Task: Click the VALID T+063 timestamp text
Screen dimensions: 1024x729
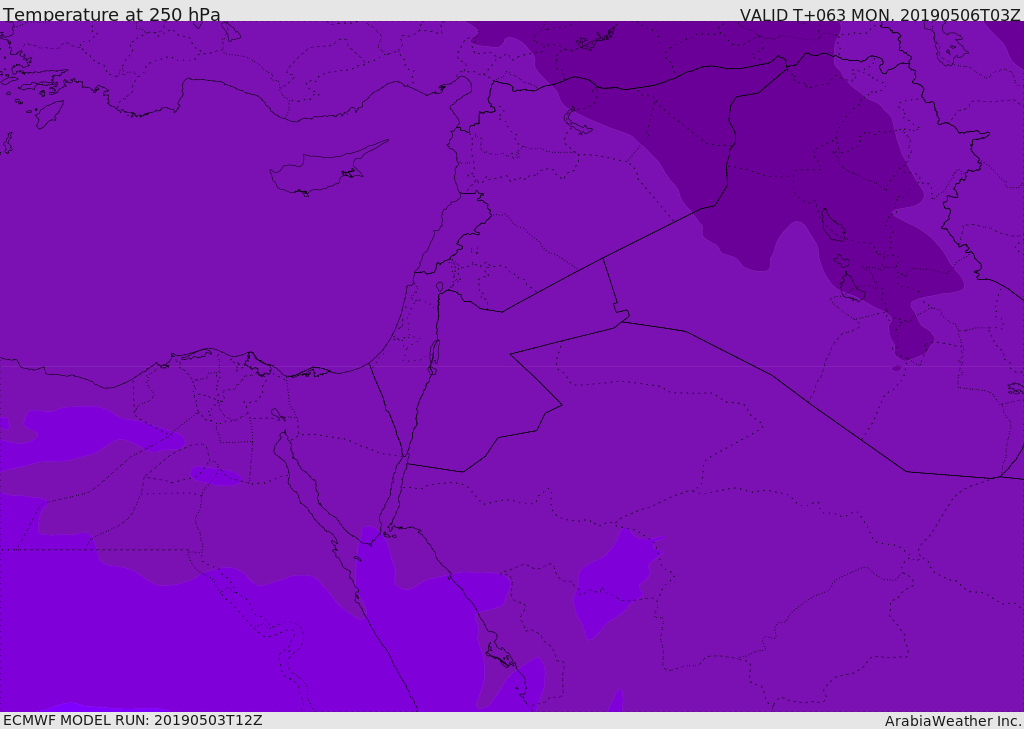Action: click(x=880, y=14)
